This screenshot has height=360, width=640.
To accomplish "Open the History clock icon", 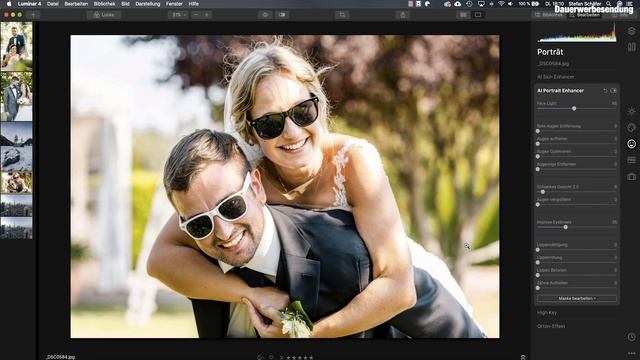I will click(x=631, y=337).
